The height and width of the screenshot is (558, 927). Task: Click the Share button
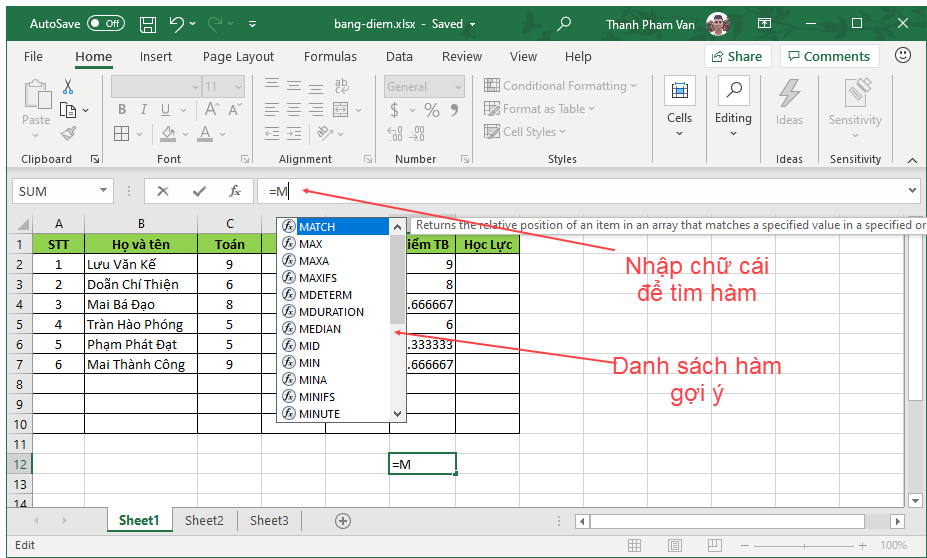point(737,57)
